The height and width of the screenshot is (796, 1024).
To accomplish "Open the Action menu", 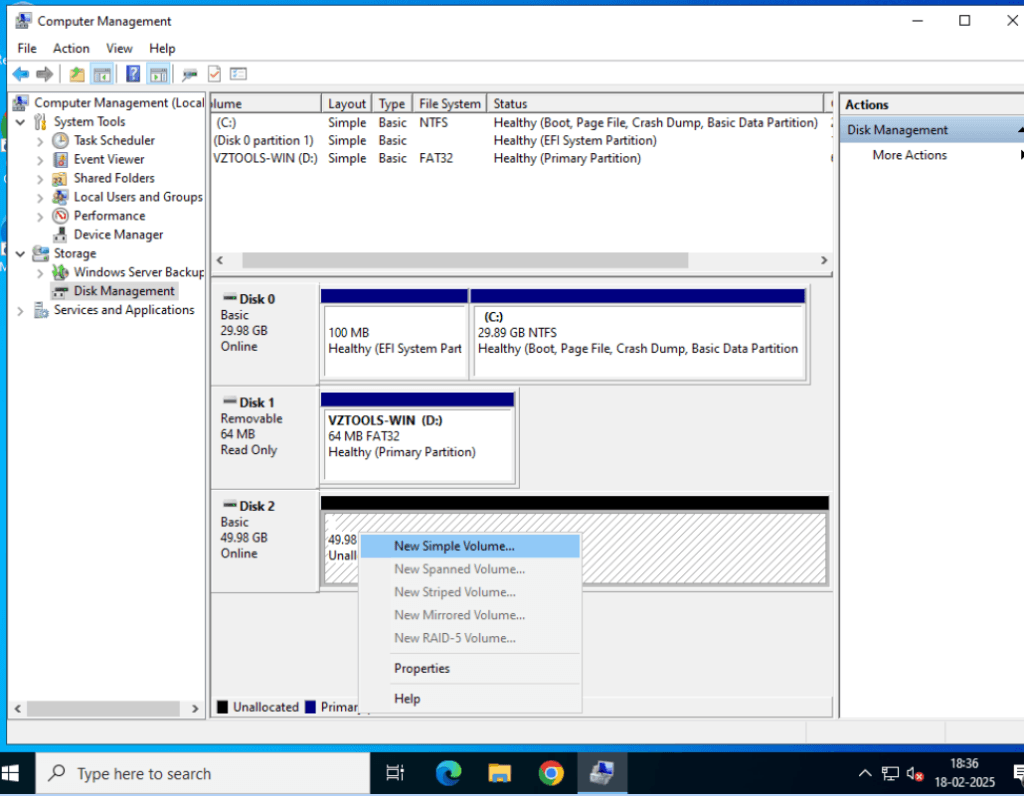I will tap(71, 48).
